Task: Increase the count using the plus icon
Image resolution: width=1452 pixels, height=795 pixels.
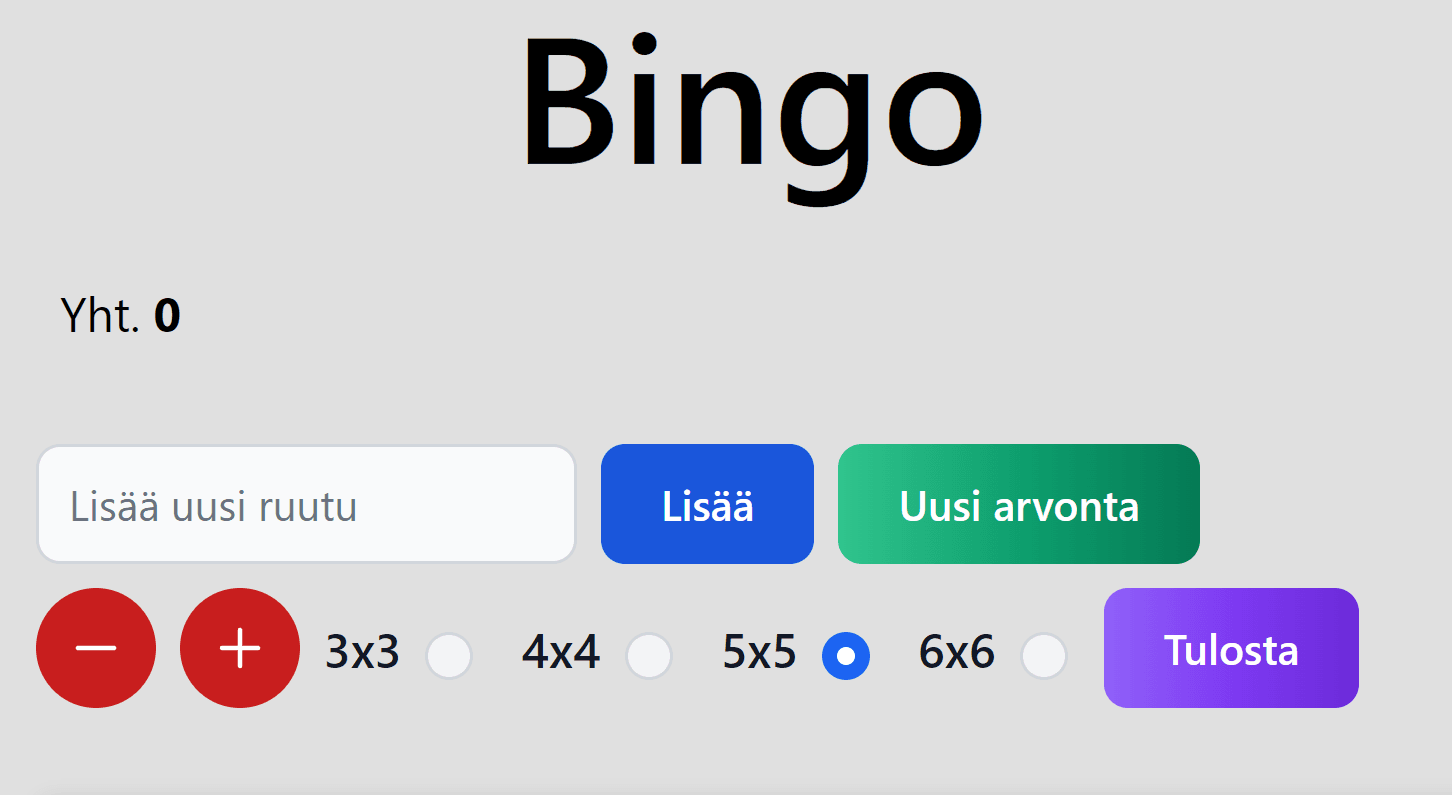Action: pyautogui.click(x=239, y=648)
